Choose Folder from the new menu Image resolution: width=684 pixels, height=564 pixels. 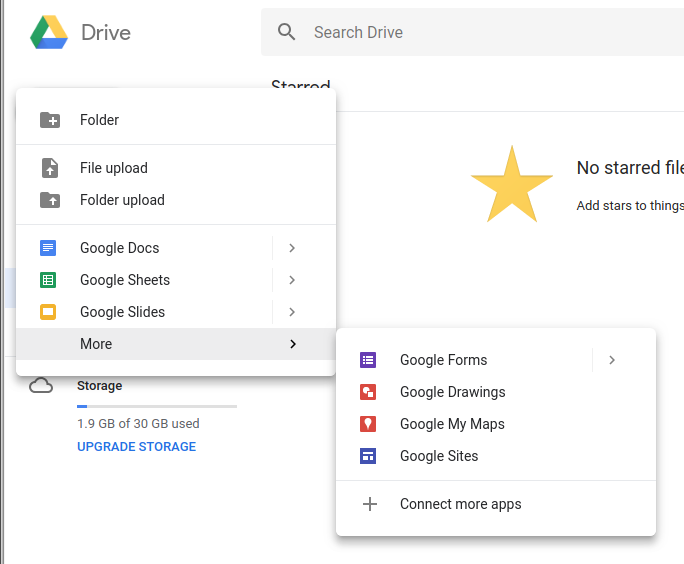pos(176,120)
